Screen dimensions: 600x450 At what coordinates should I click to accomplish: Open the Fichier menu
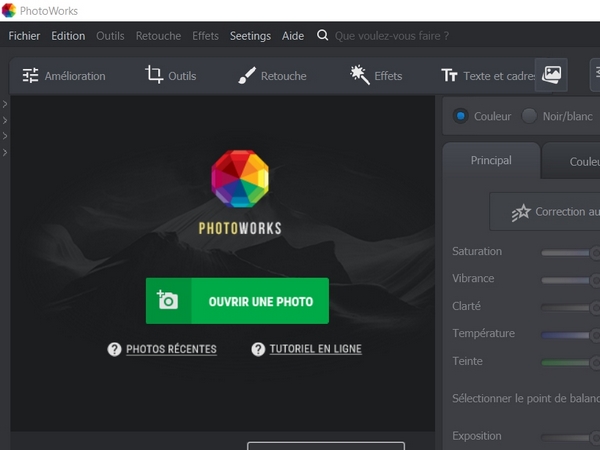pyautogui.click(x=24, y=36)
